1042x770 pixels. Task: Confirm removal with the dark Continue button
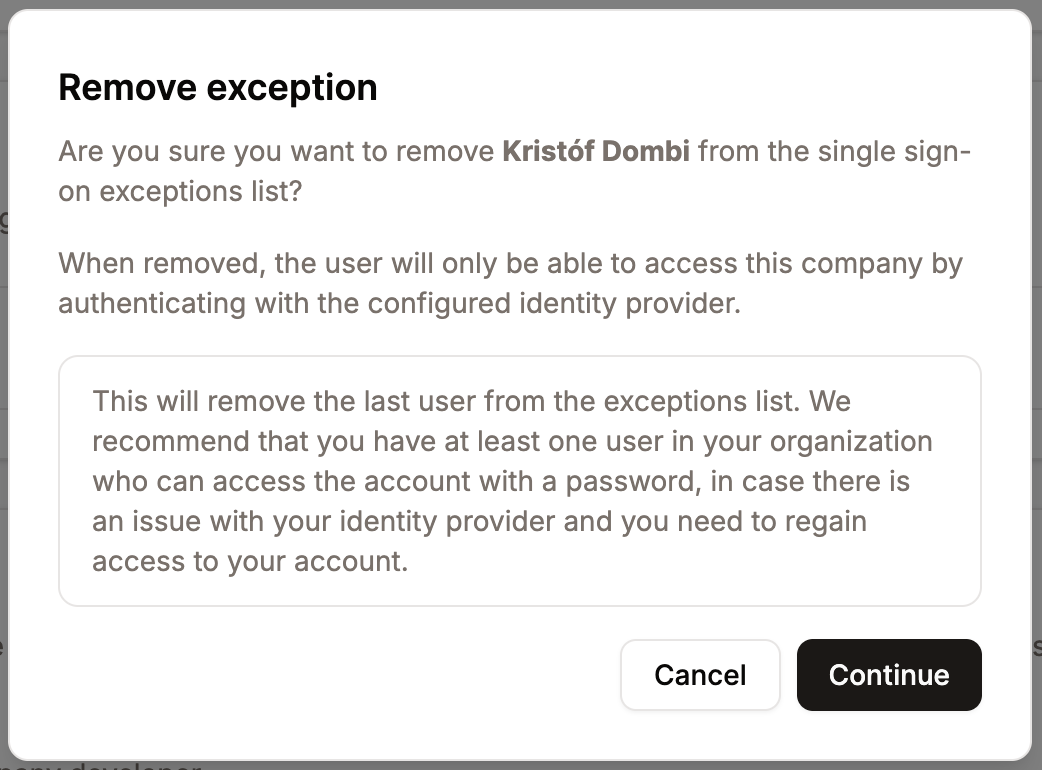[888, 675]
